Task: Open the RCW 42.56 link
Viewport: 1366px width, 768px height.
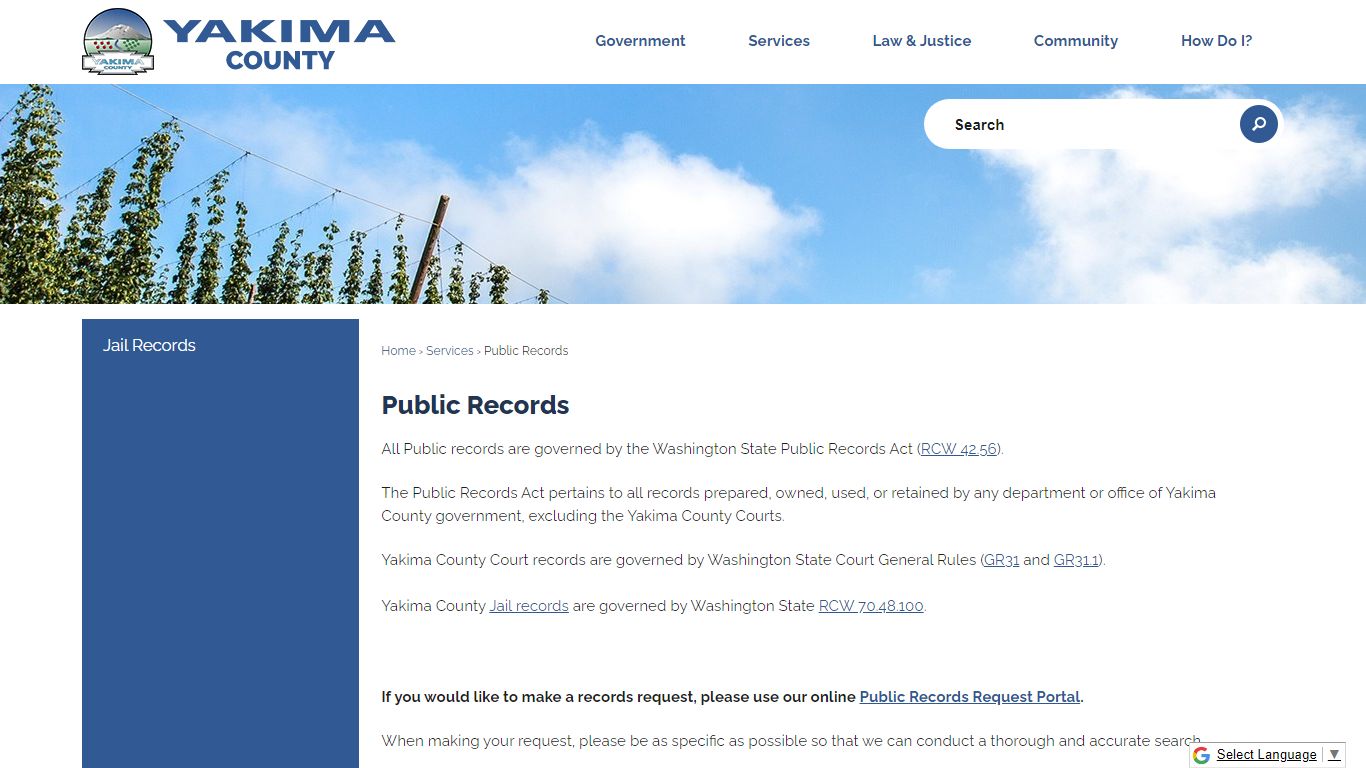Action: click(x=959, y=449)
